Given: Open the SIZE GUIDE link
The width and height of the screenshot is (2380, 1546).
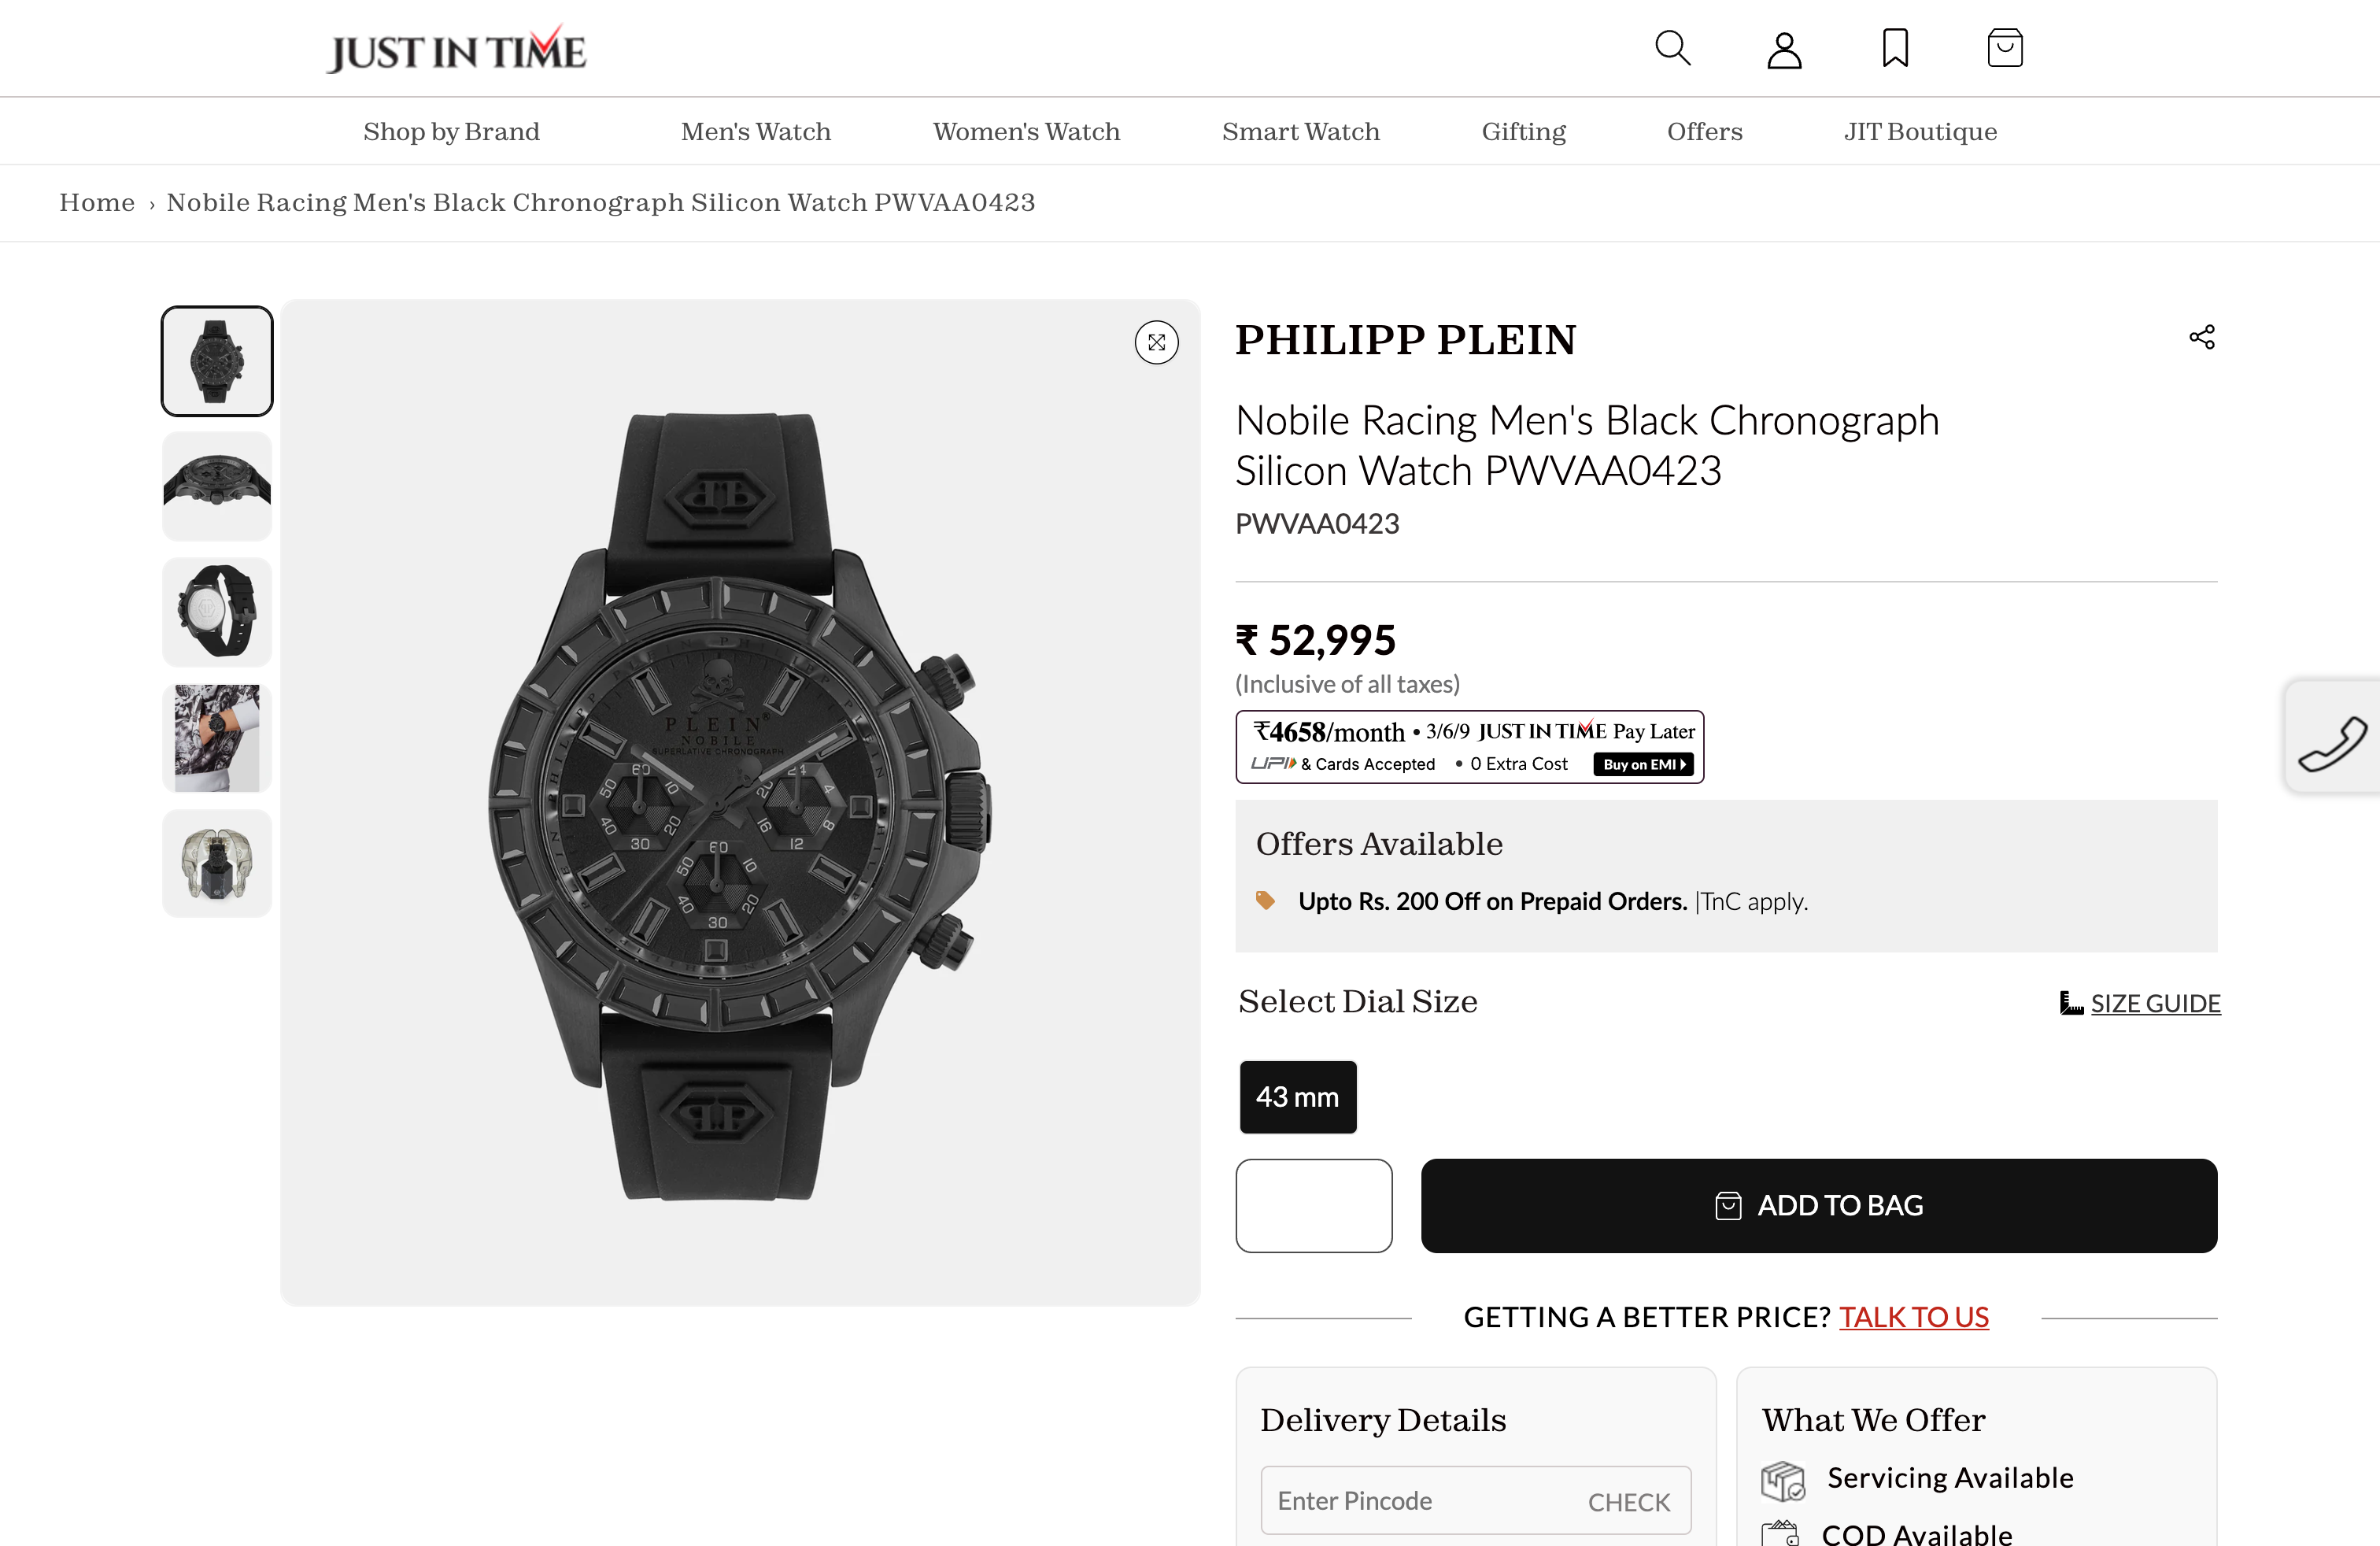Looking at the screenshot, I should [2155, 1003].
